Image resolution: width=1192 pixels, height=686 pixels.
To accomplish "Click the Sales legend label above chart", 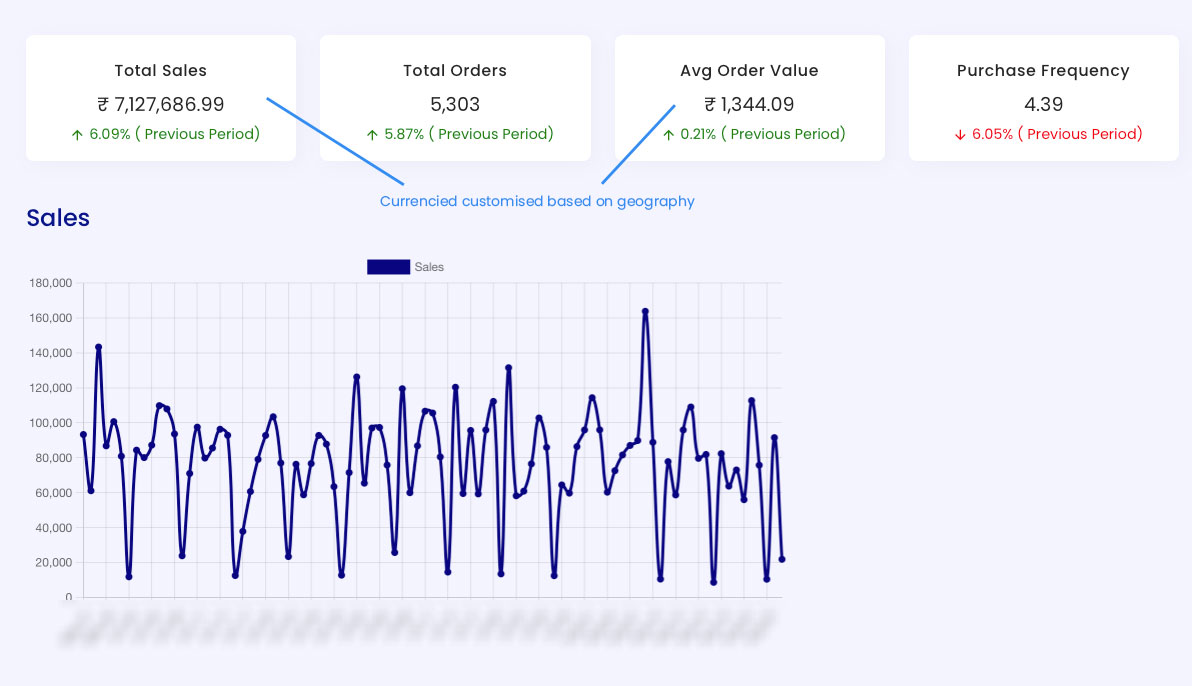I will coord(429,267).
